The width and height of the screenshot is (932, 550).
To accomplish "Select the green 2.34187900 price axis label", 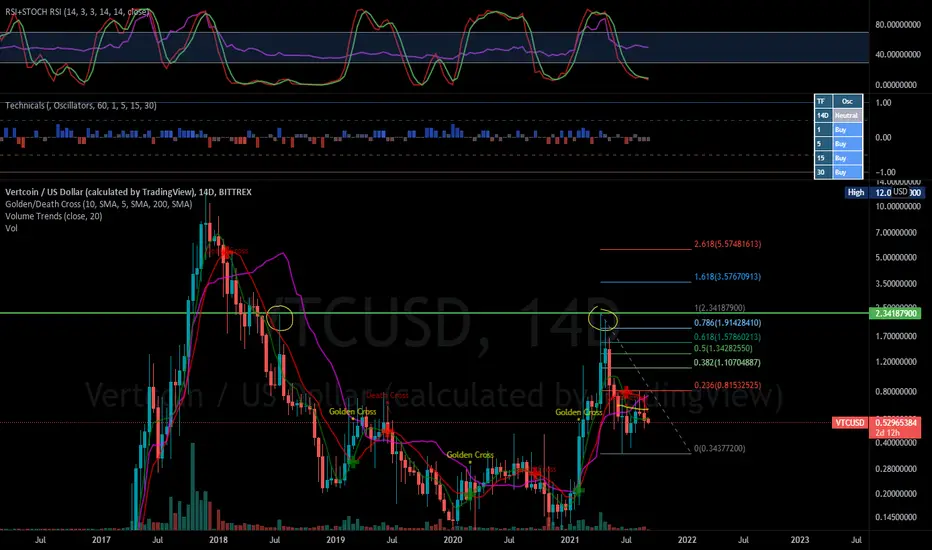I will point(895,313).
